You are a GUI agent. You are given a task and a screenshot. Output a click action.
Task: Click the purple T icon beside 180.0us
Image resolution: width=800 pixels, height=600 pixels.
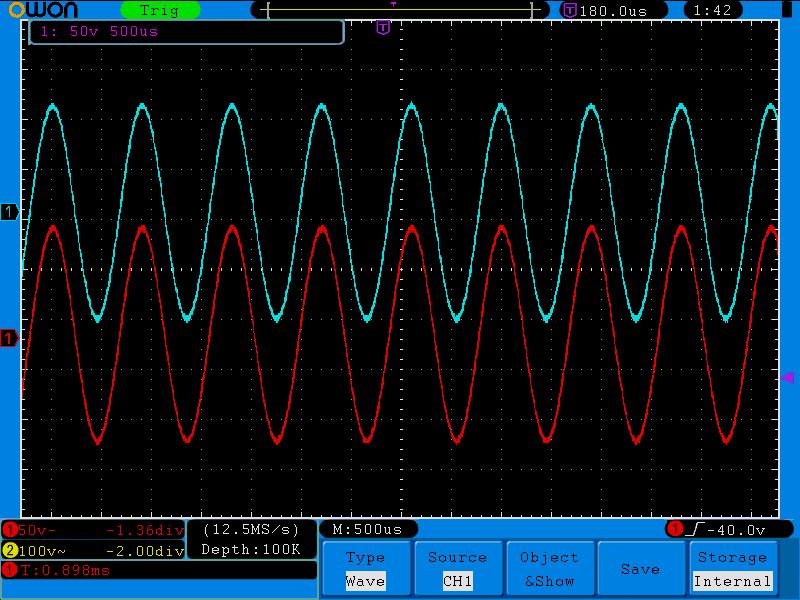pyautogui.click(x=569, y=10)
